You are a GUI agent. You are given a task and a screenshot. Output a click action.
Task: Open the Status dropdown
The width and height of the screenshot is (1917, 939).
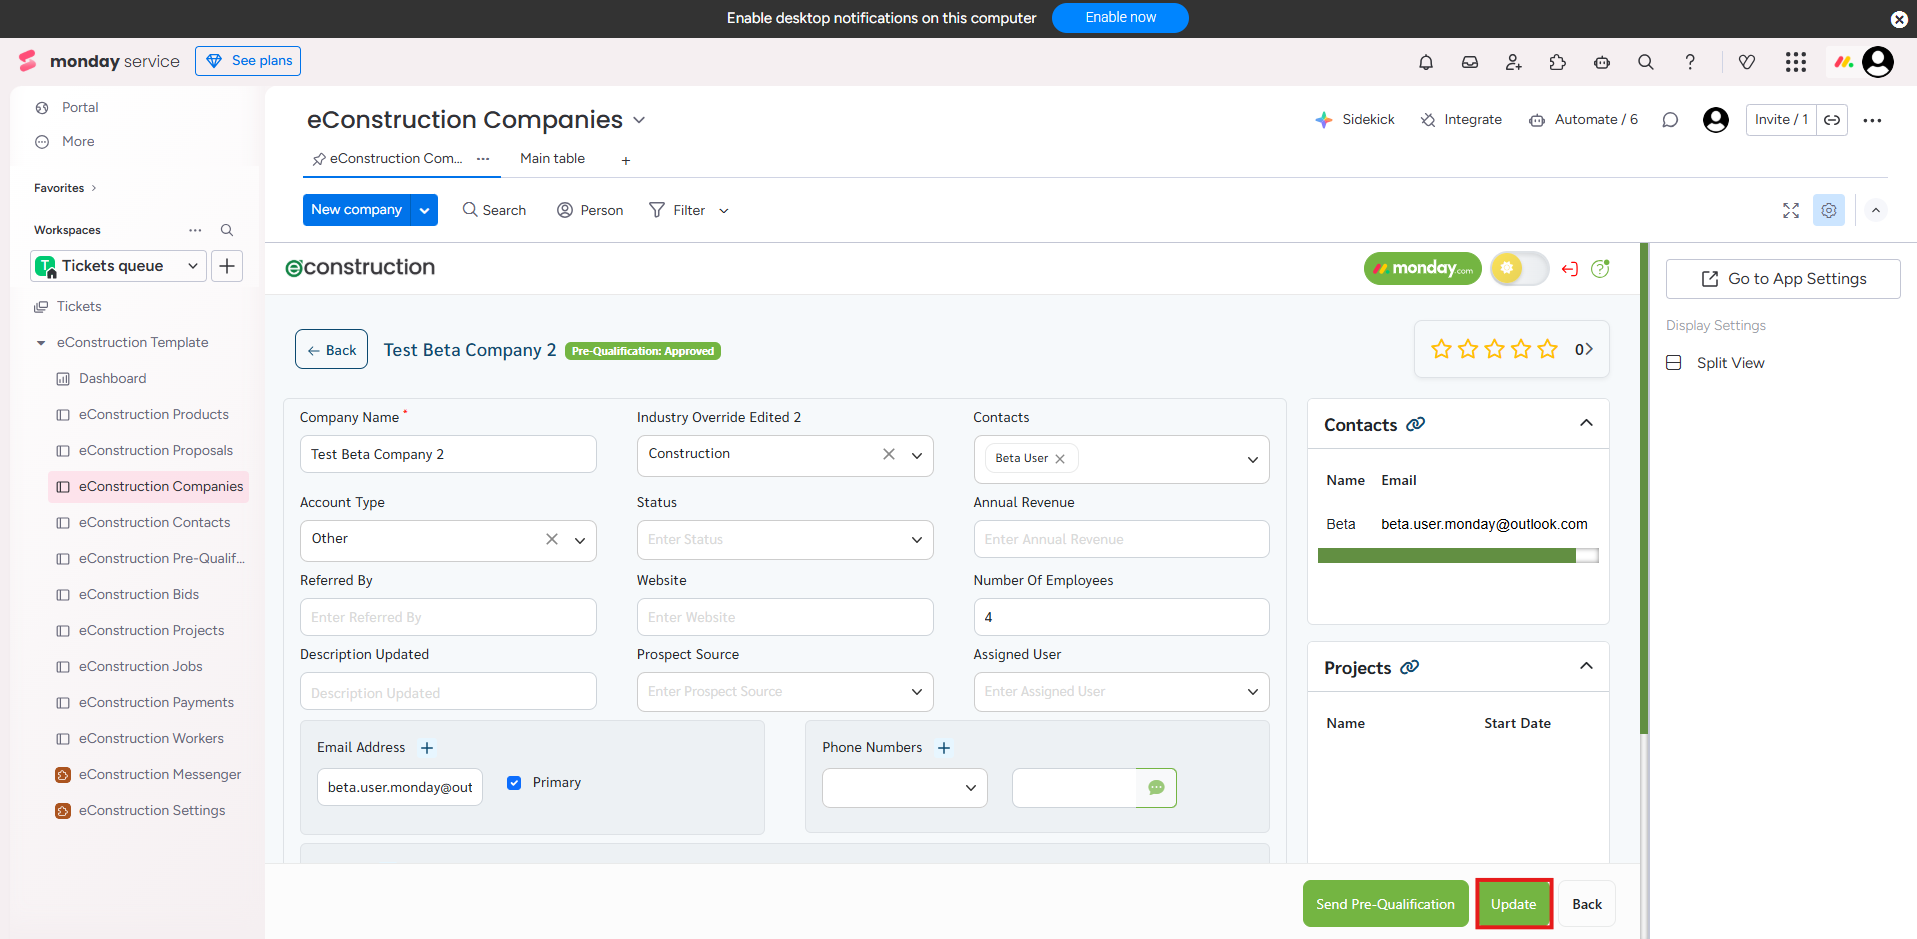pos(784,540)
